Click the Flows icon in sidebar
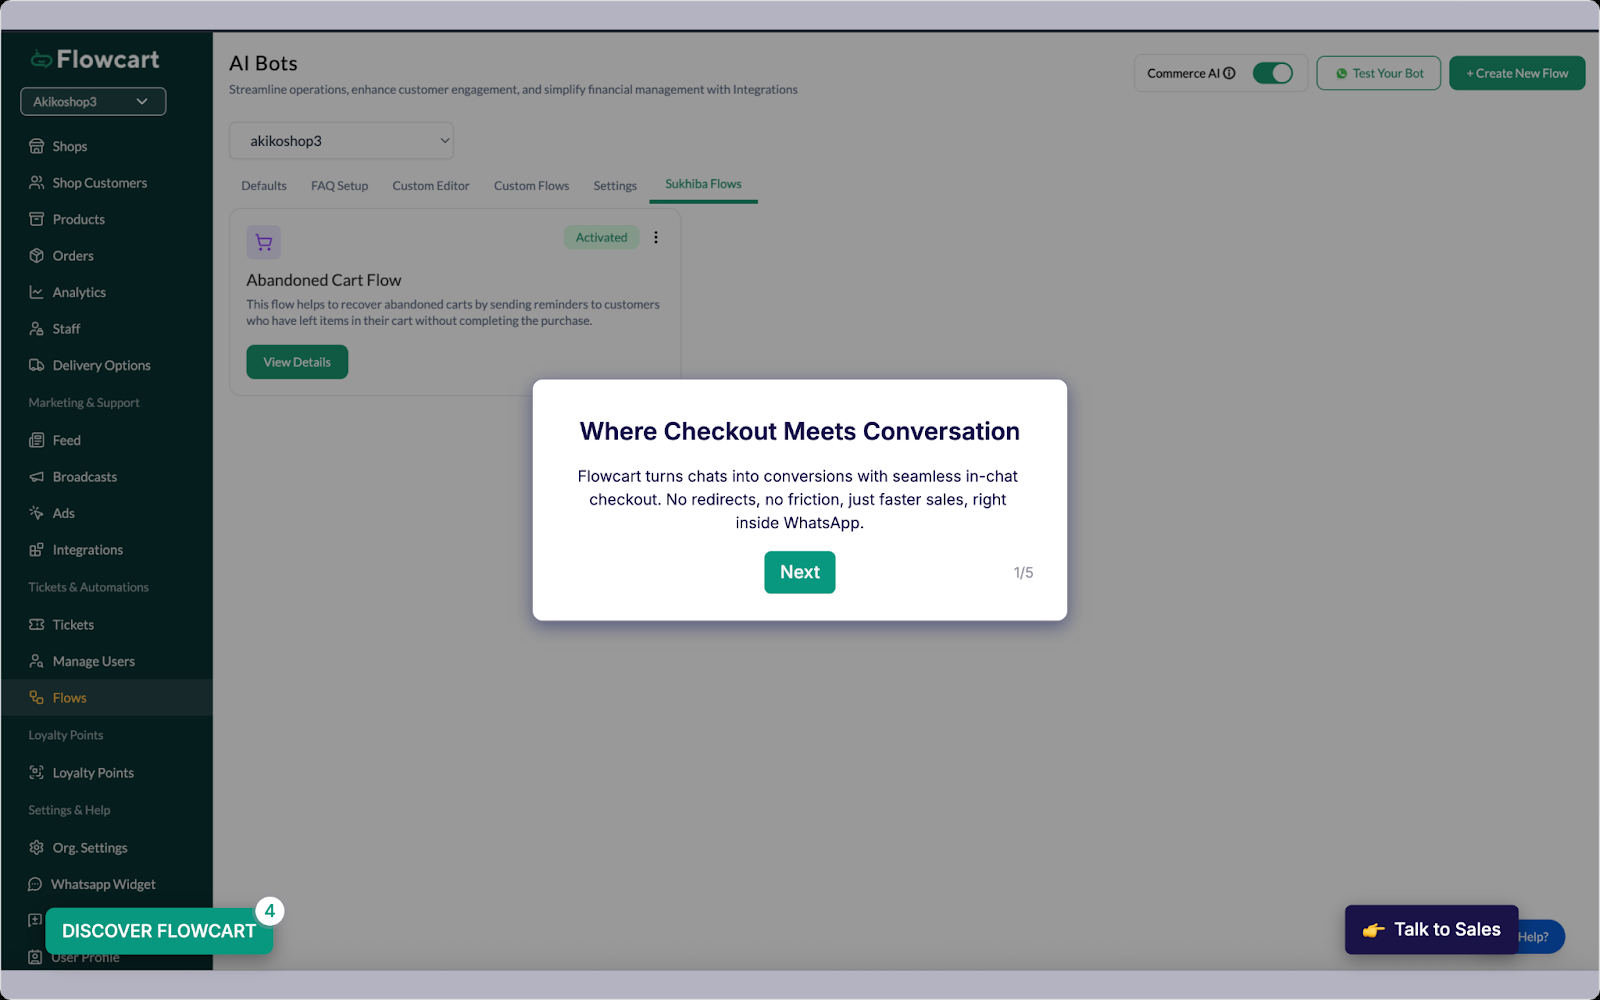 [x=37, y=698]
